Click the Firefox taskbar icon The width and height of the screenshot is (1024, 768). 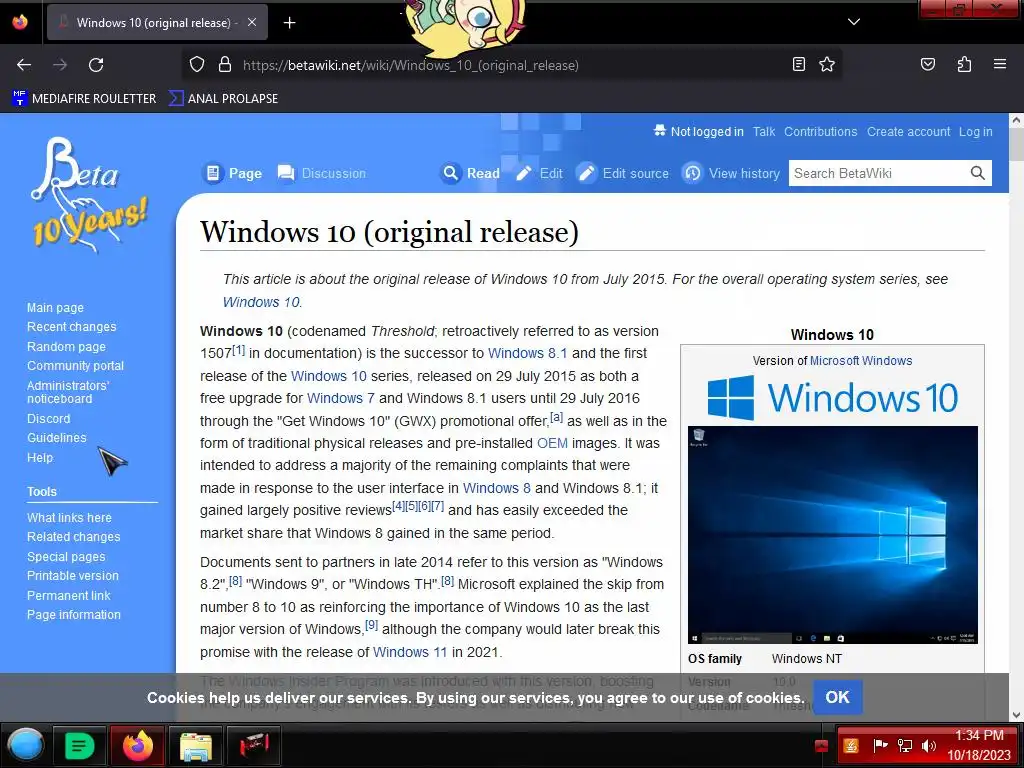tap(138, 745)
